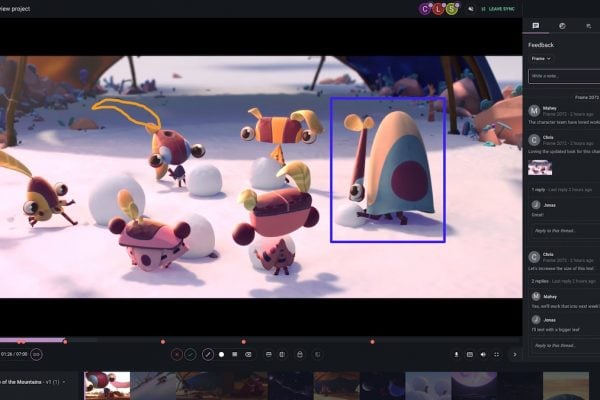
Task: Click the reply field below Jonas's 'Great!'
Action: [566, 231]
